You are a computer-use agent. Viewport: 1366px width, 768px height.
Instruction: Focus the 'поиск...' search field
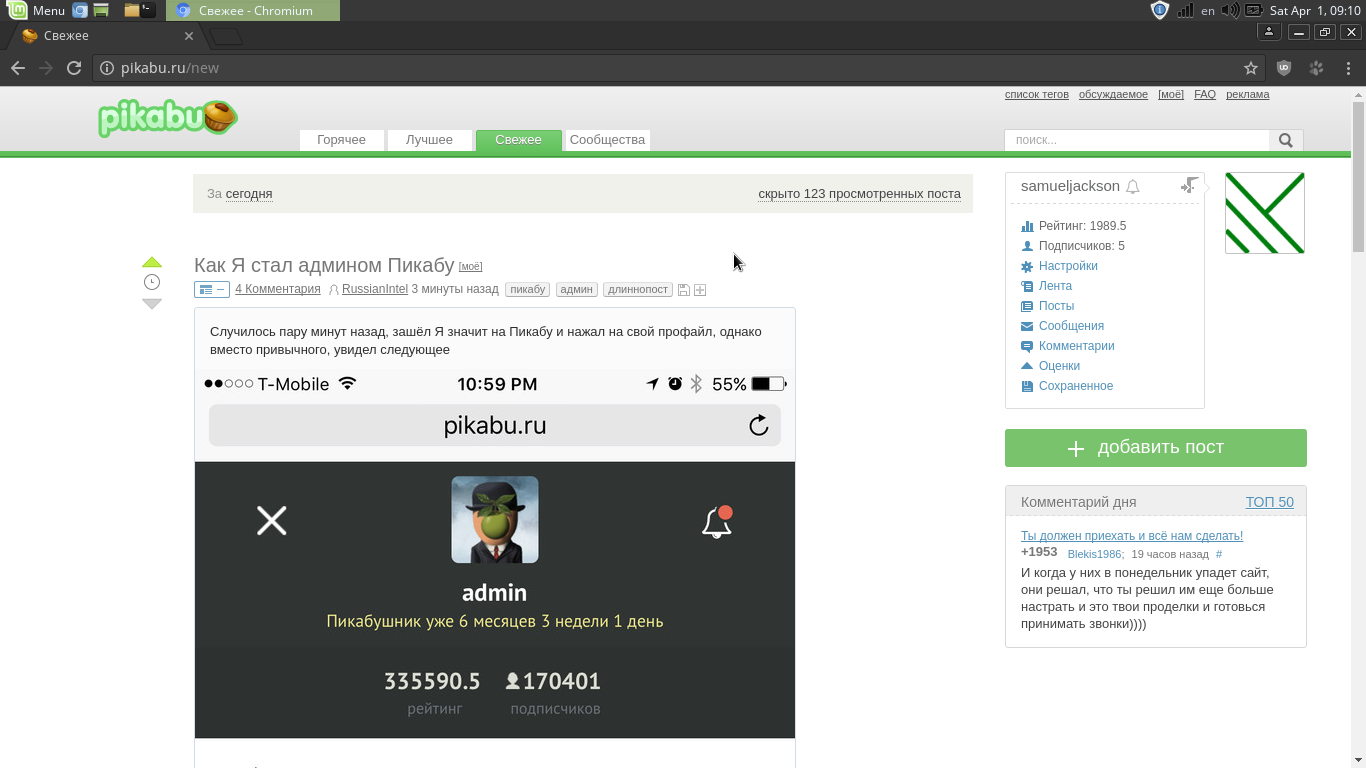pyautogui.click(x=1137, y=140)
